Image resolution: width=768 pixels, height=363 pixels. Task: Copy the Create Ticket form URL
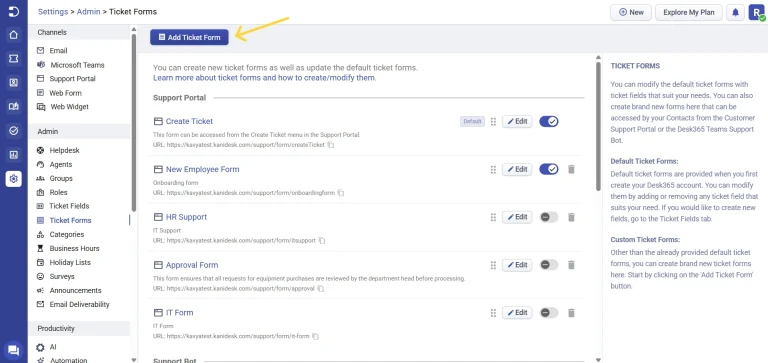coord(331,145)
